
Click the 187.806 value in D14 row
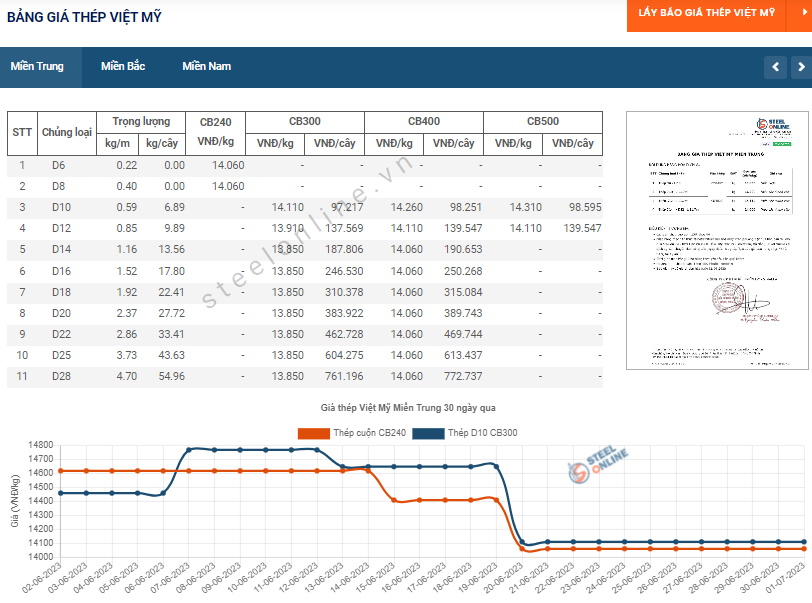point(344,250)
